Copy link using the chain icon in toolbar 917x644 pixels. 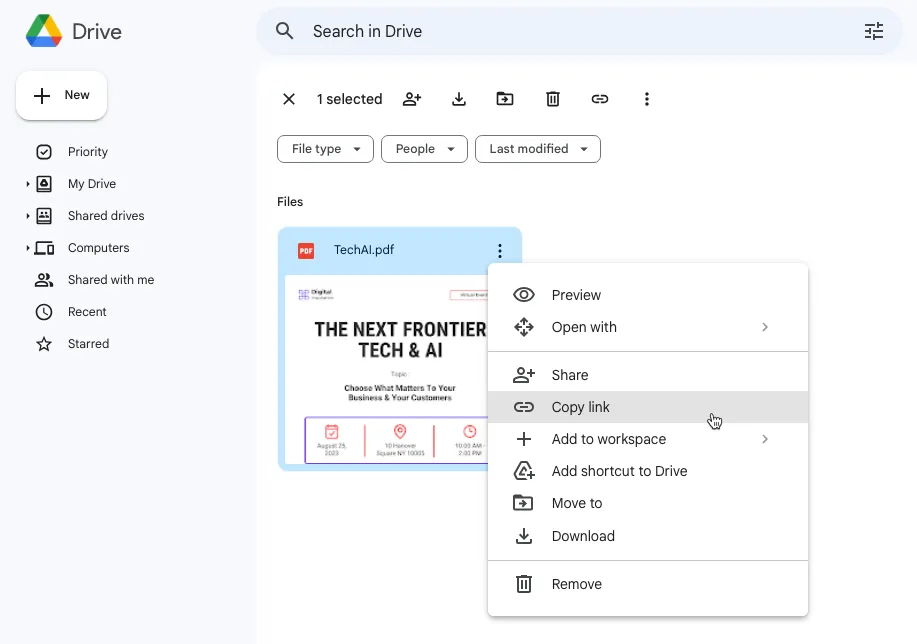(599, 99)
